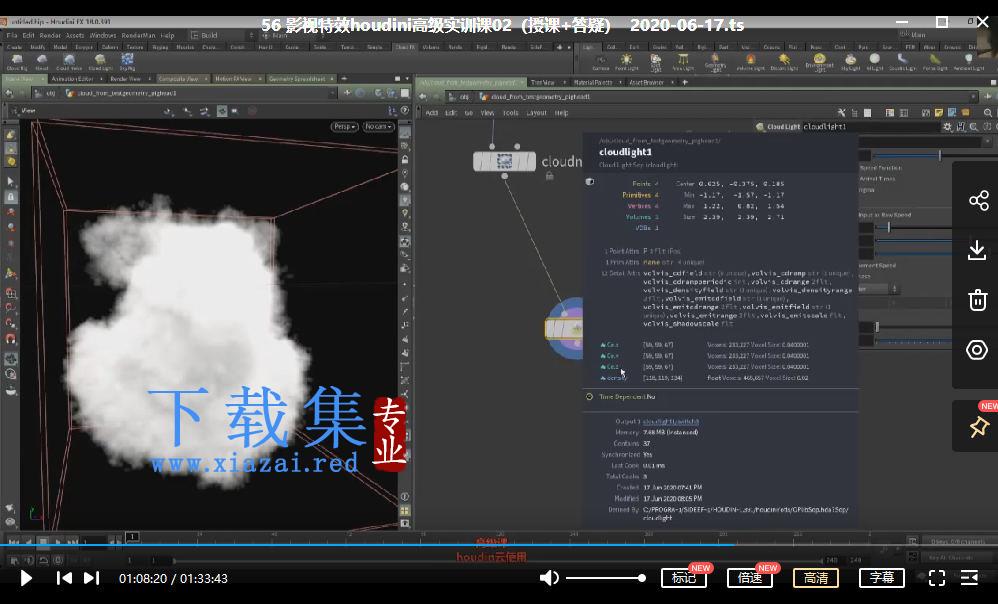Select the Cloud Noise shelf tool
Screen dimensions: 998x604
click(69, 62)
